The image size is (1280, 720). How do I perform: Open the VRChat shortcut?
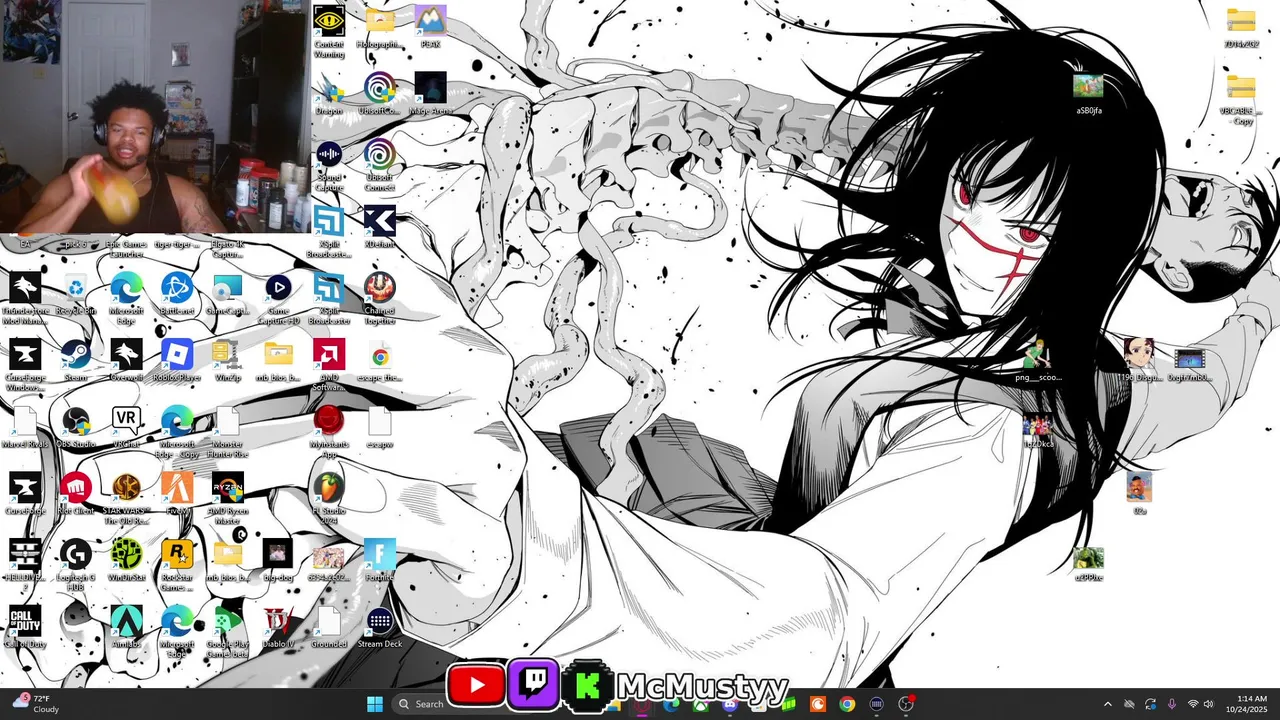pos(126,427)
